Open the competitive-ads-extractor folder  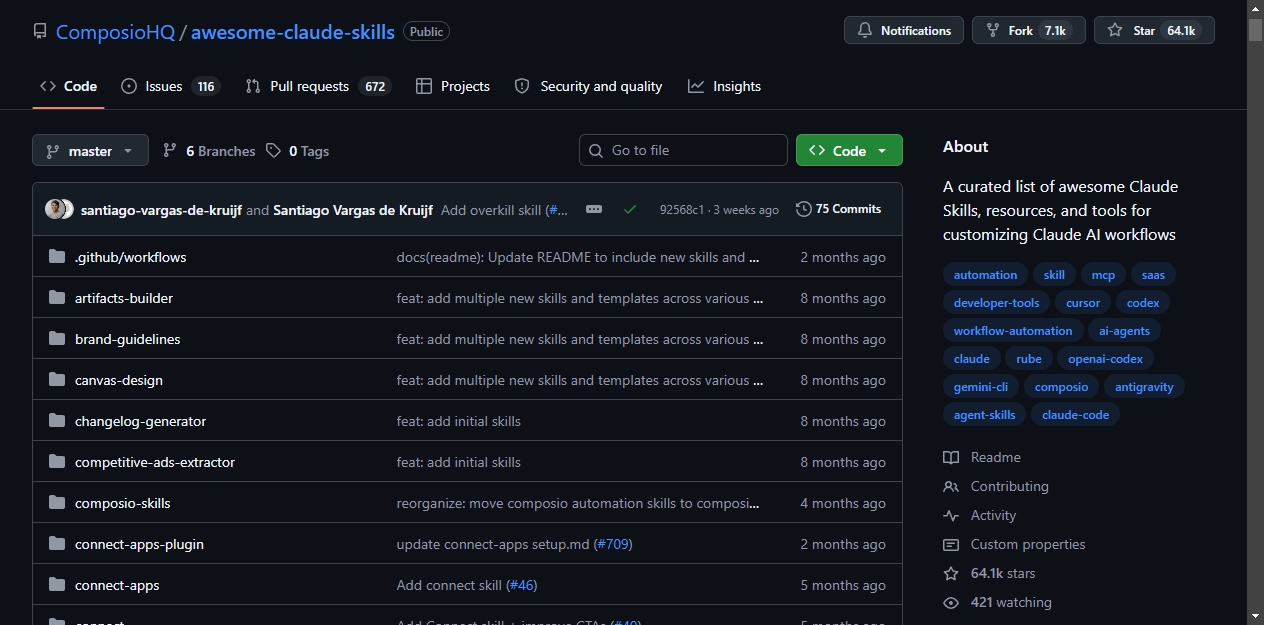[155, 462]
